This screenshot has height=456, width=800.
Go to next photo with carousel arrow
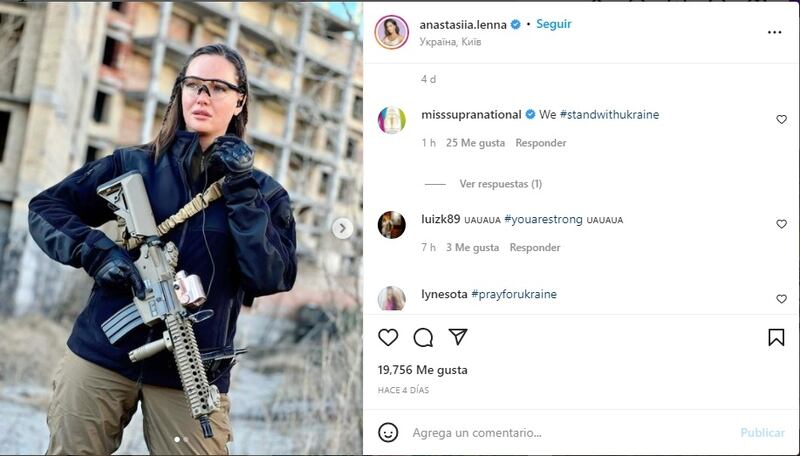pyautogui.click(x=342, y=228)
